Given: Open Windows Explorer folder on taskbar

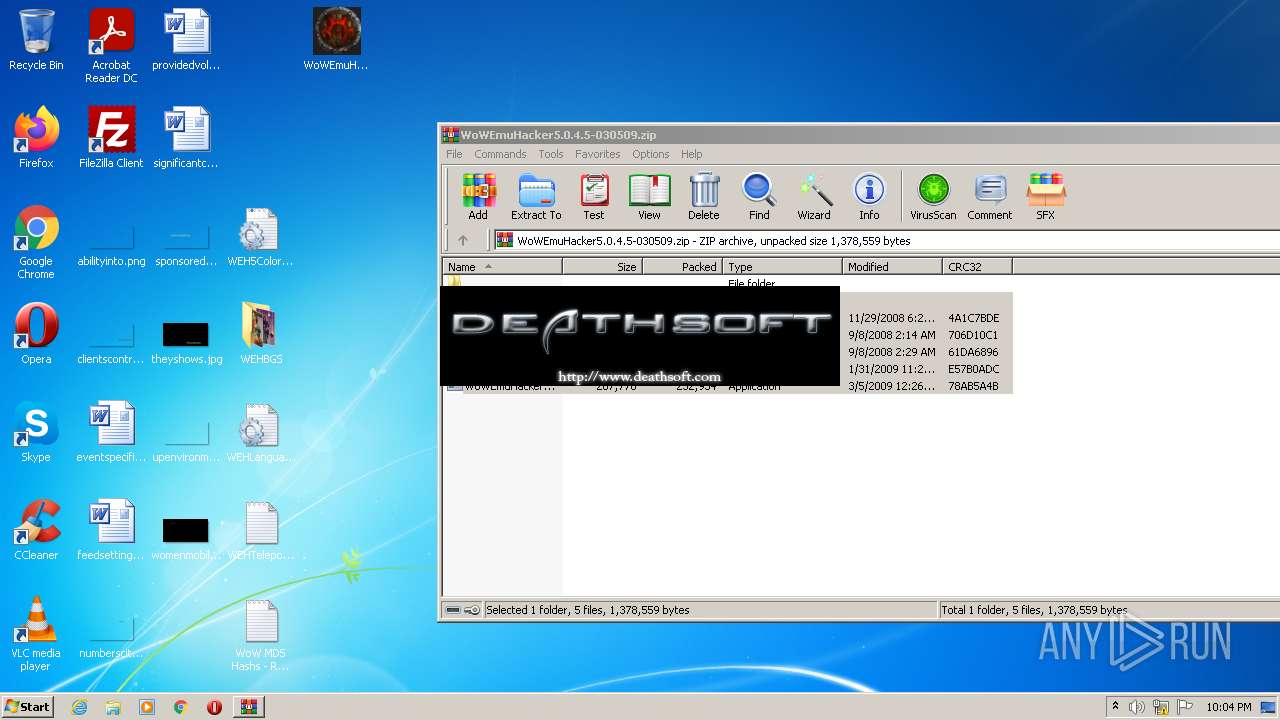Looking at the screenshot, I should pyautogui.click(x=113, y=707).
